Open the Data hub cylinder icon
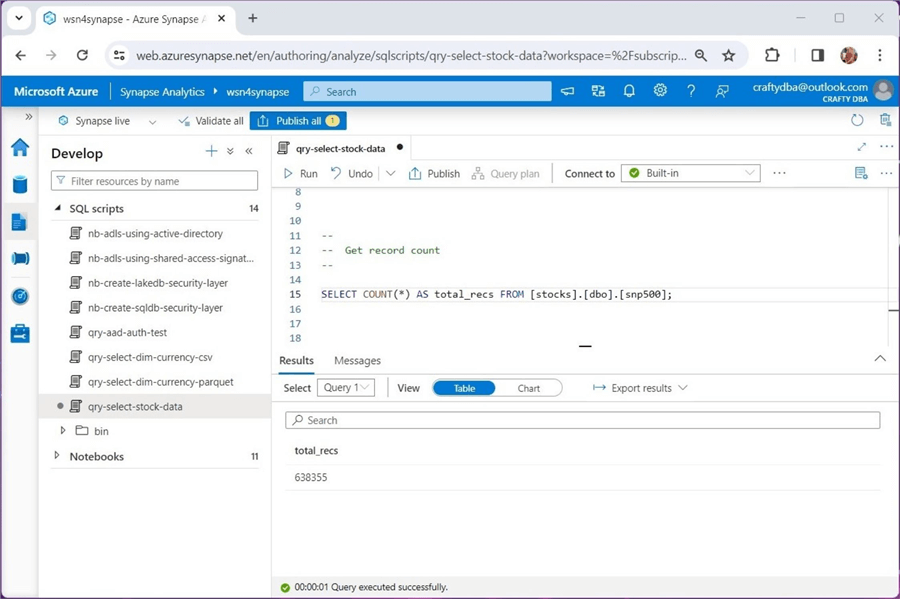 pos(20,185)
